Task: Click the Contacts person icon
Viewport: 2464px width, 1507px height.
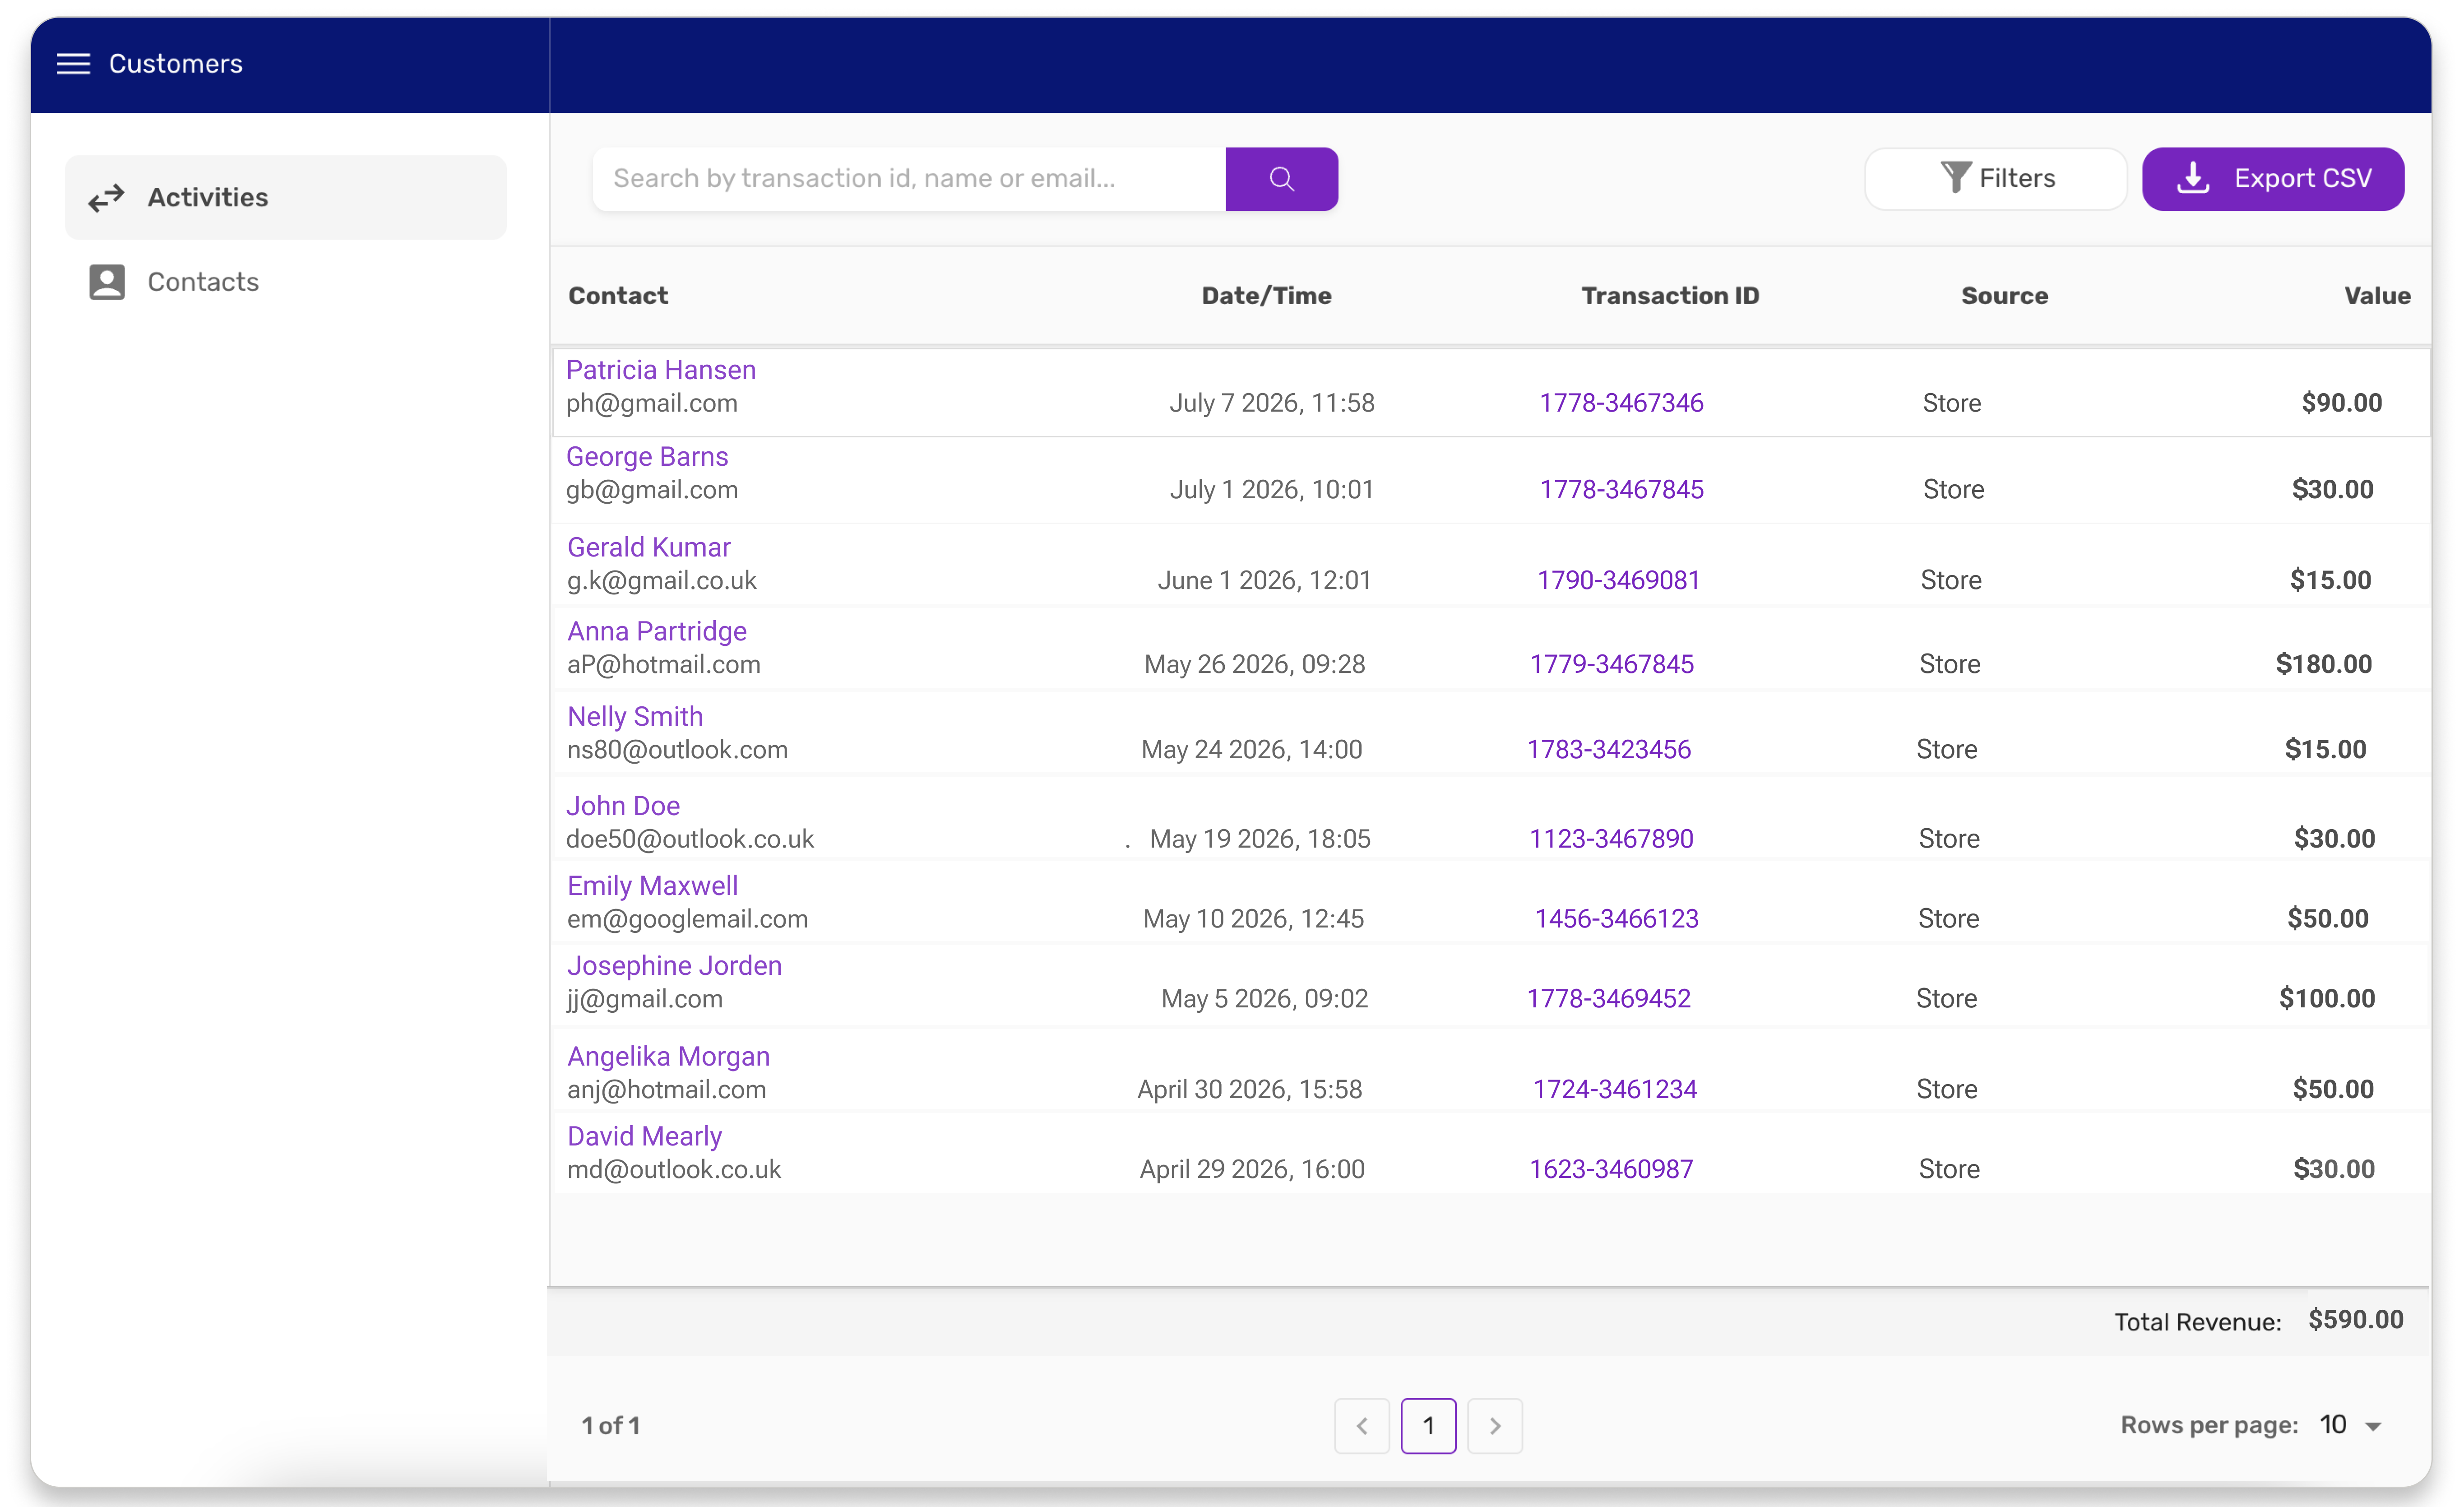Action: pyautogui.click(x=107, y=282)
